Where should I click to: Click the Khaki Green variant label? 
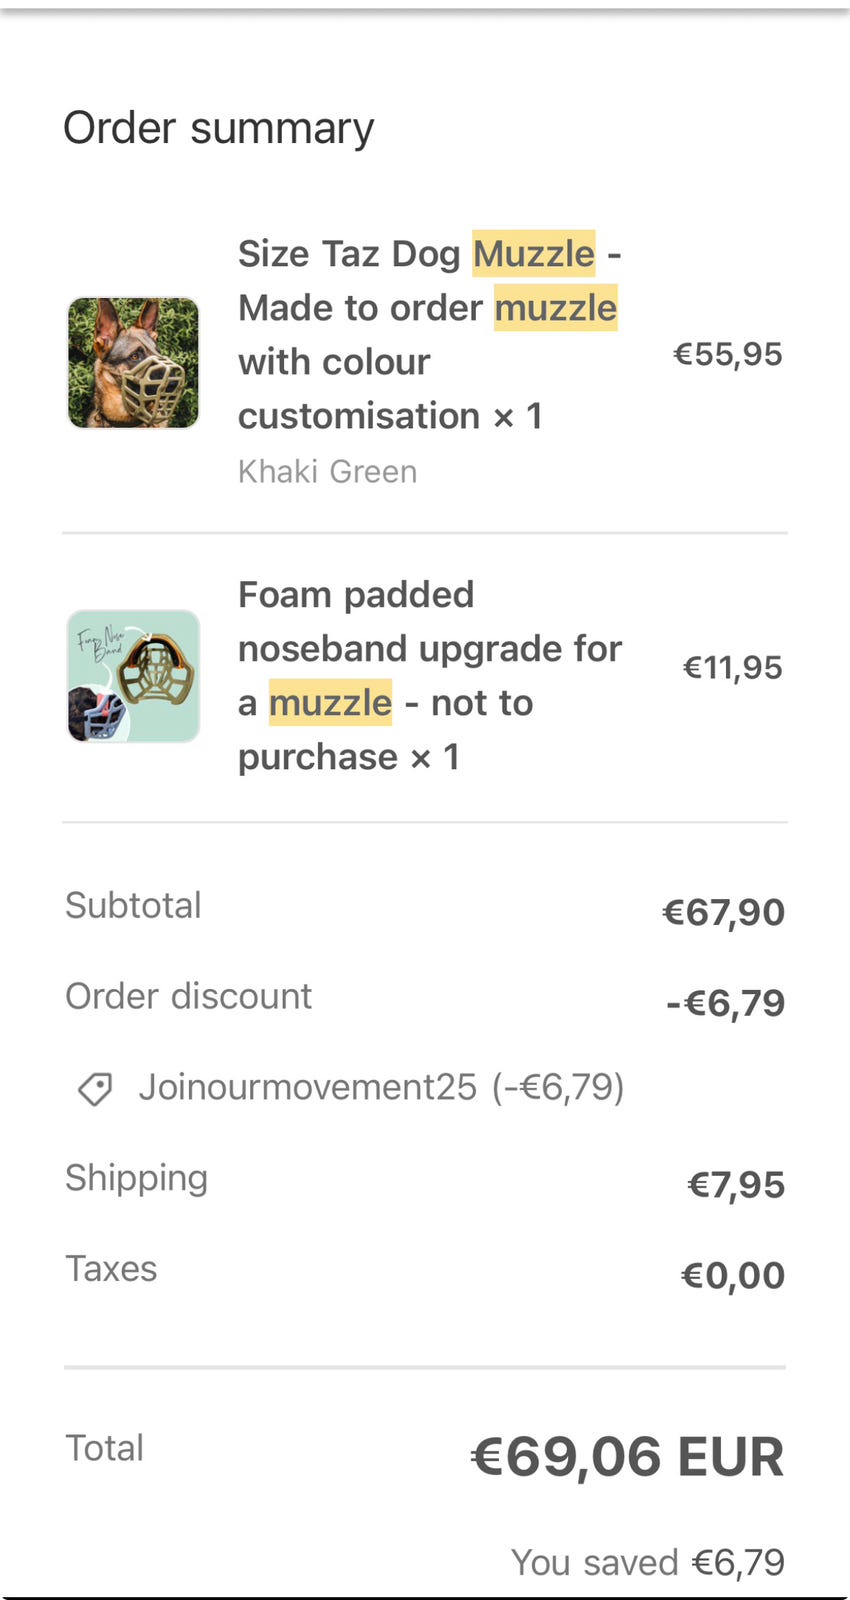tap(327, 471)
